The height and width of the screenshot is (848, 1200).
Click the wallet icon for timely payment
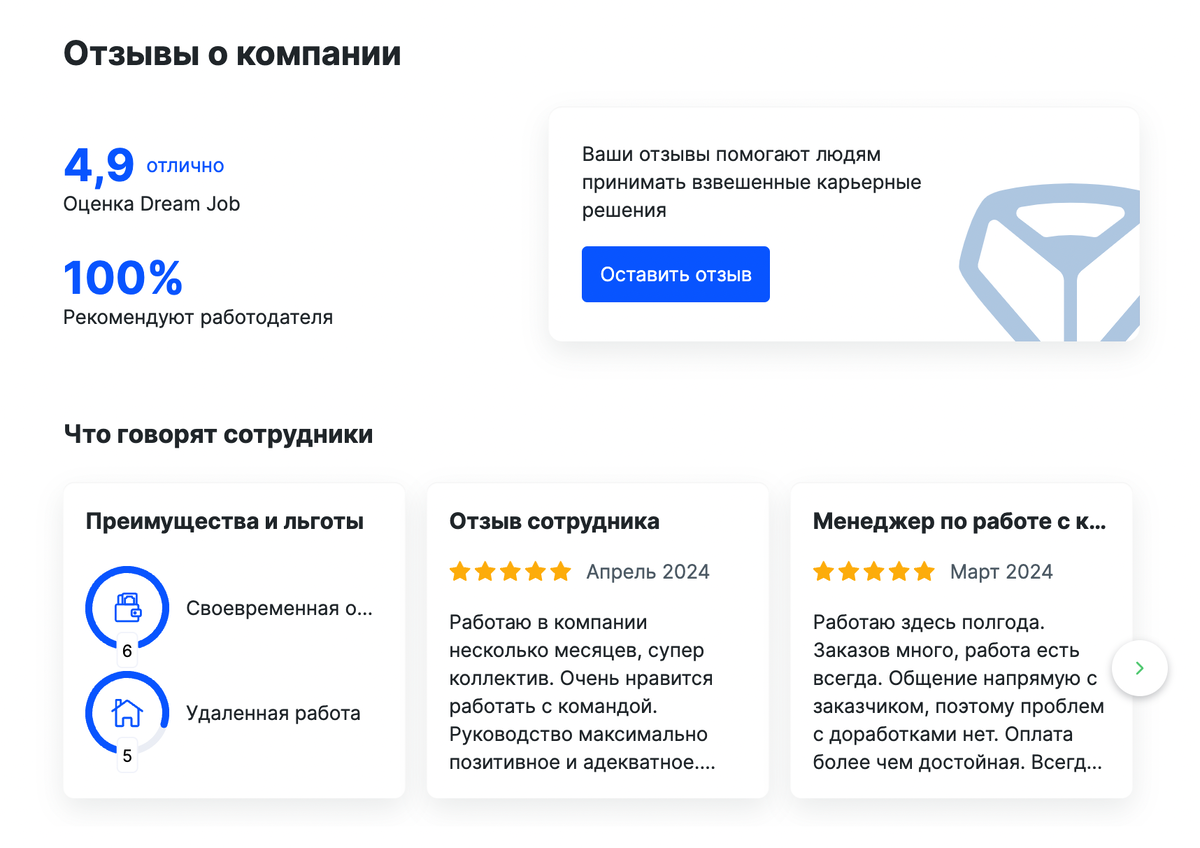click(127, 607)
